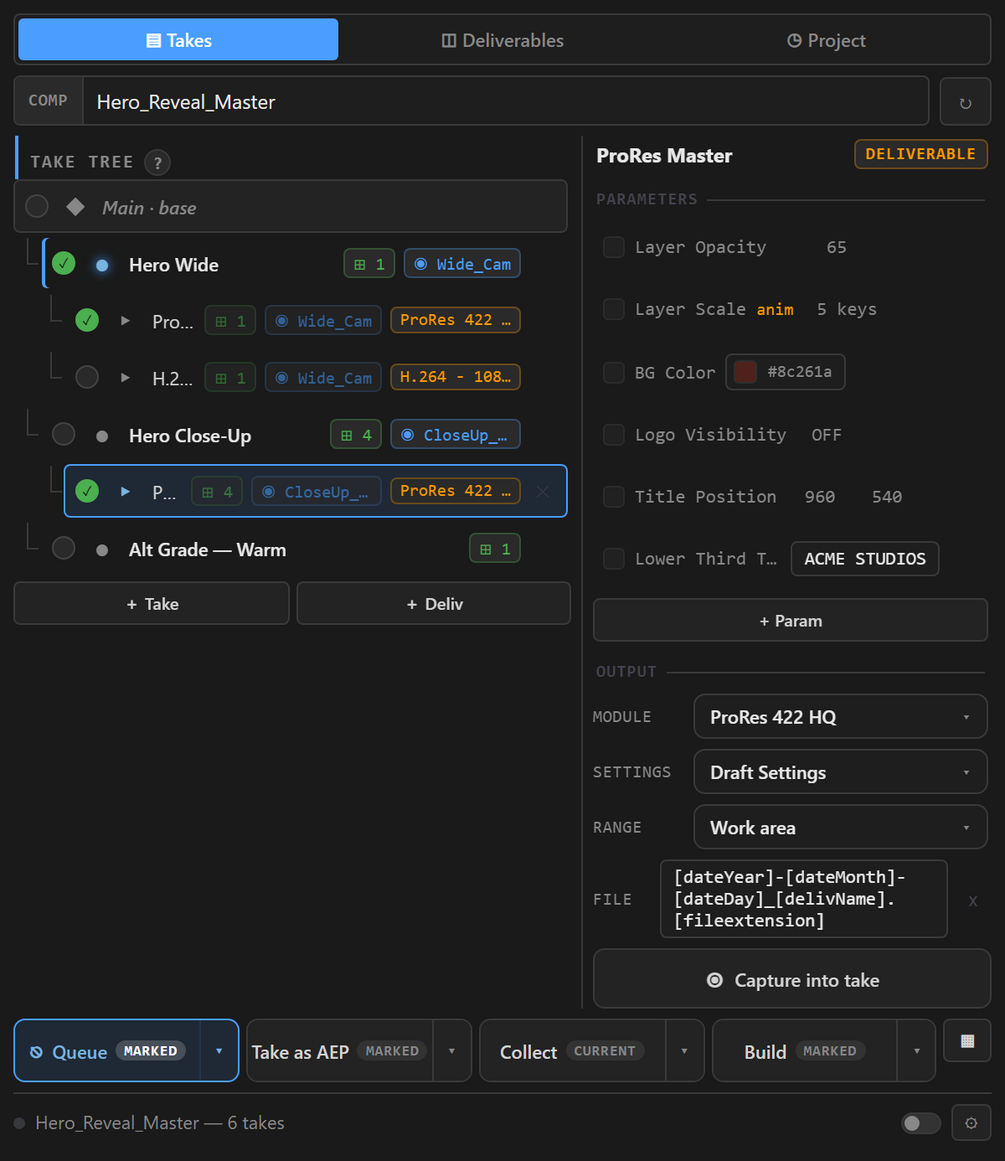Edit the Lower Third ACME STUDIOS field
1005x1161 pixels.
[865, 558]
